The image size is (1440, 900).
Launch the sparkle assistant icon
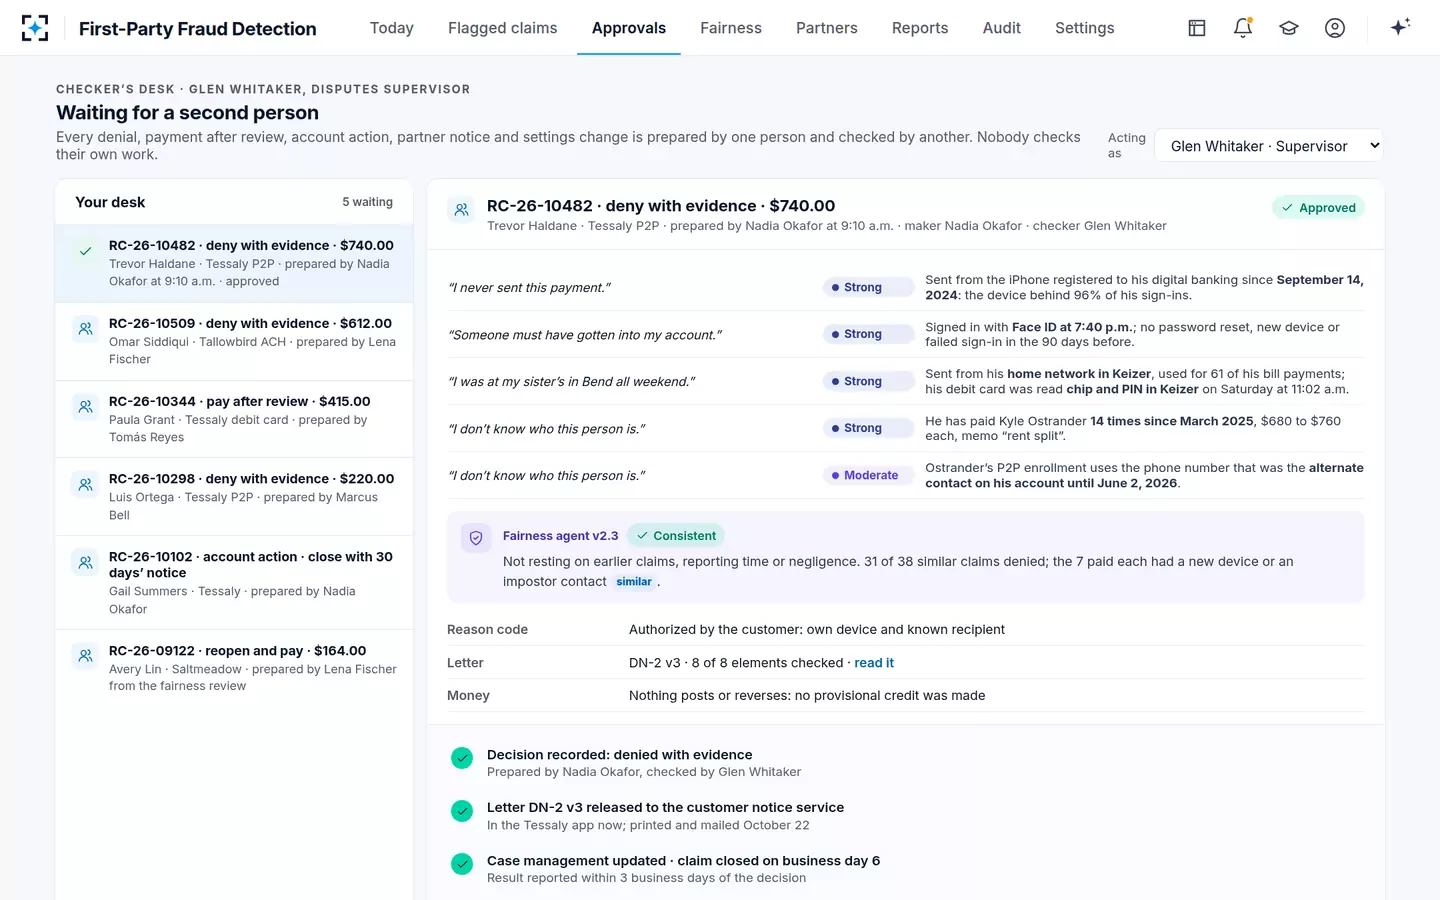[1400, 27]
